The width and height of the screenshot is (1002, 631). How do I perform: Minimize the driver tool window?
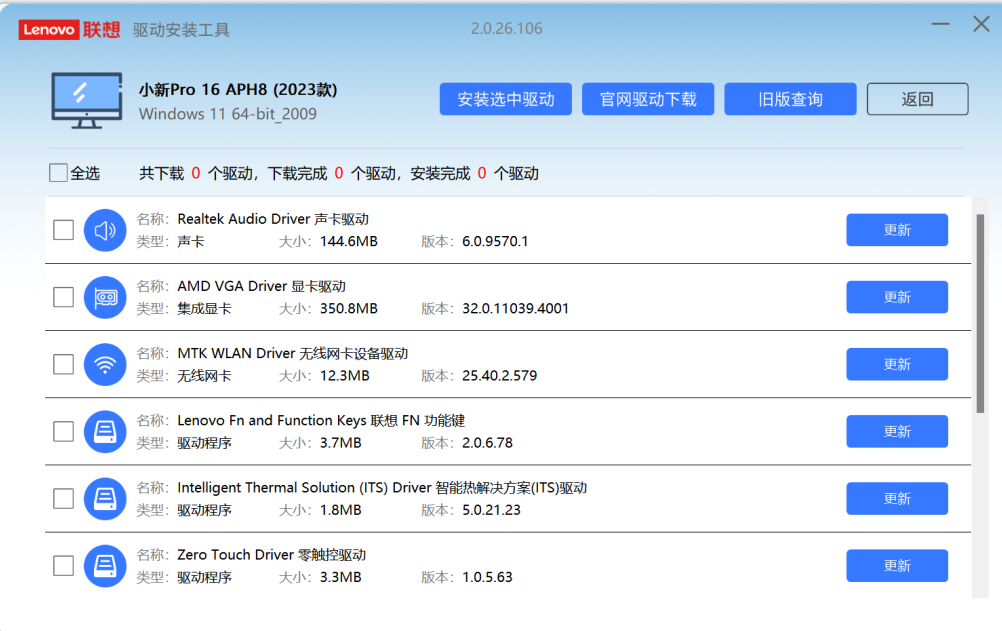(x=940, y=24)
